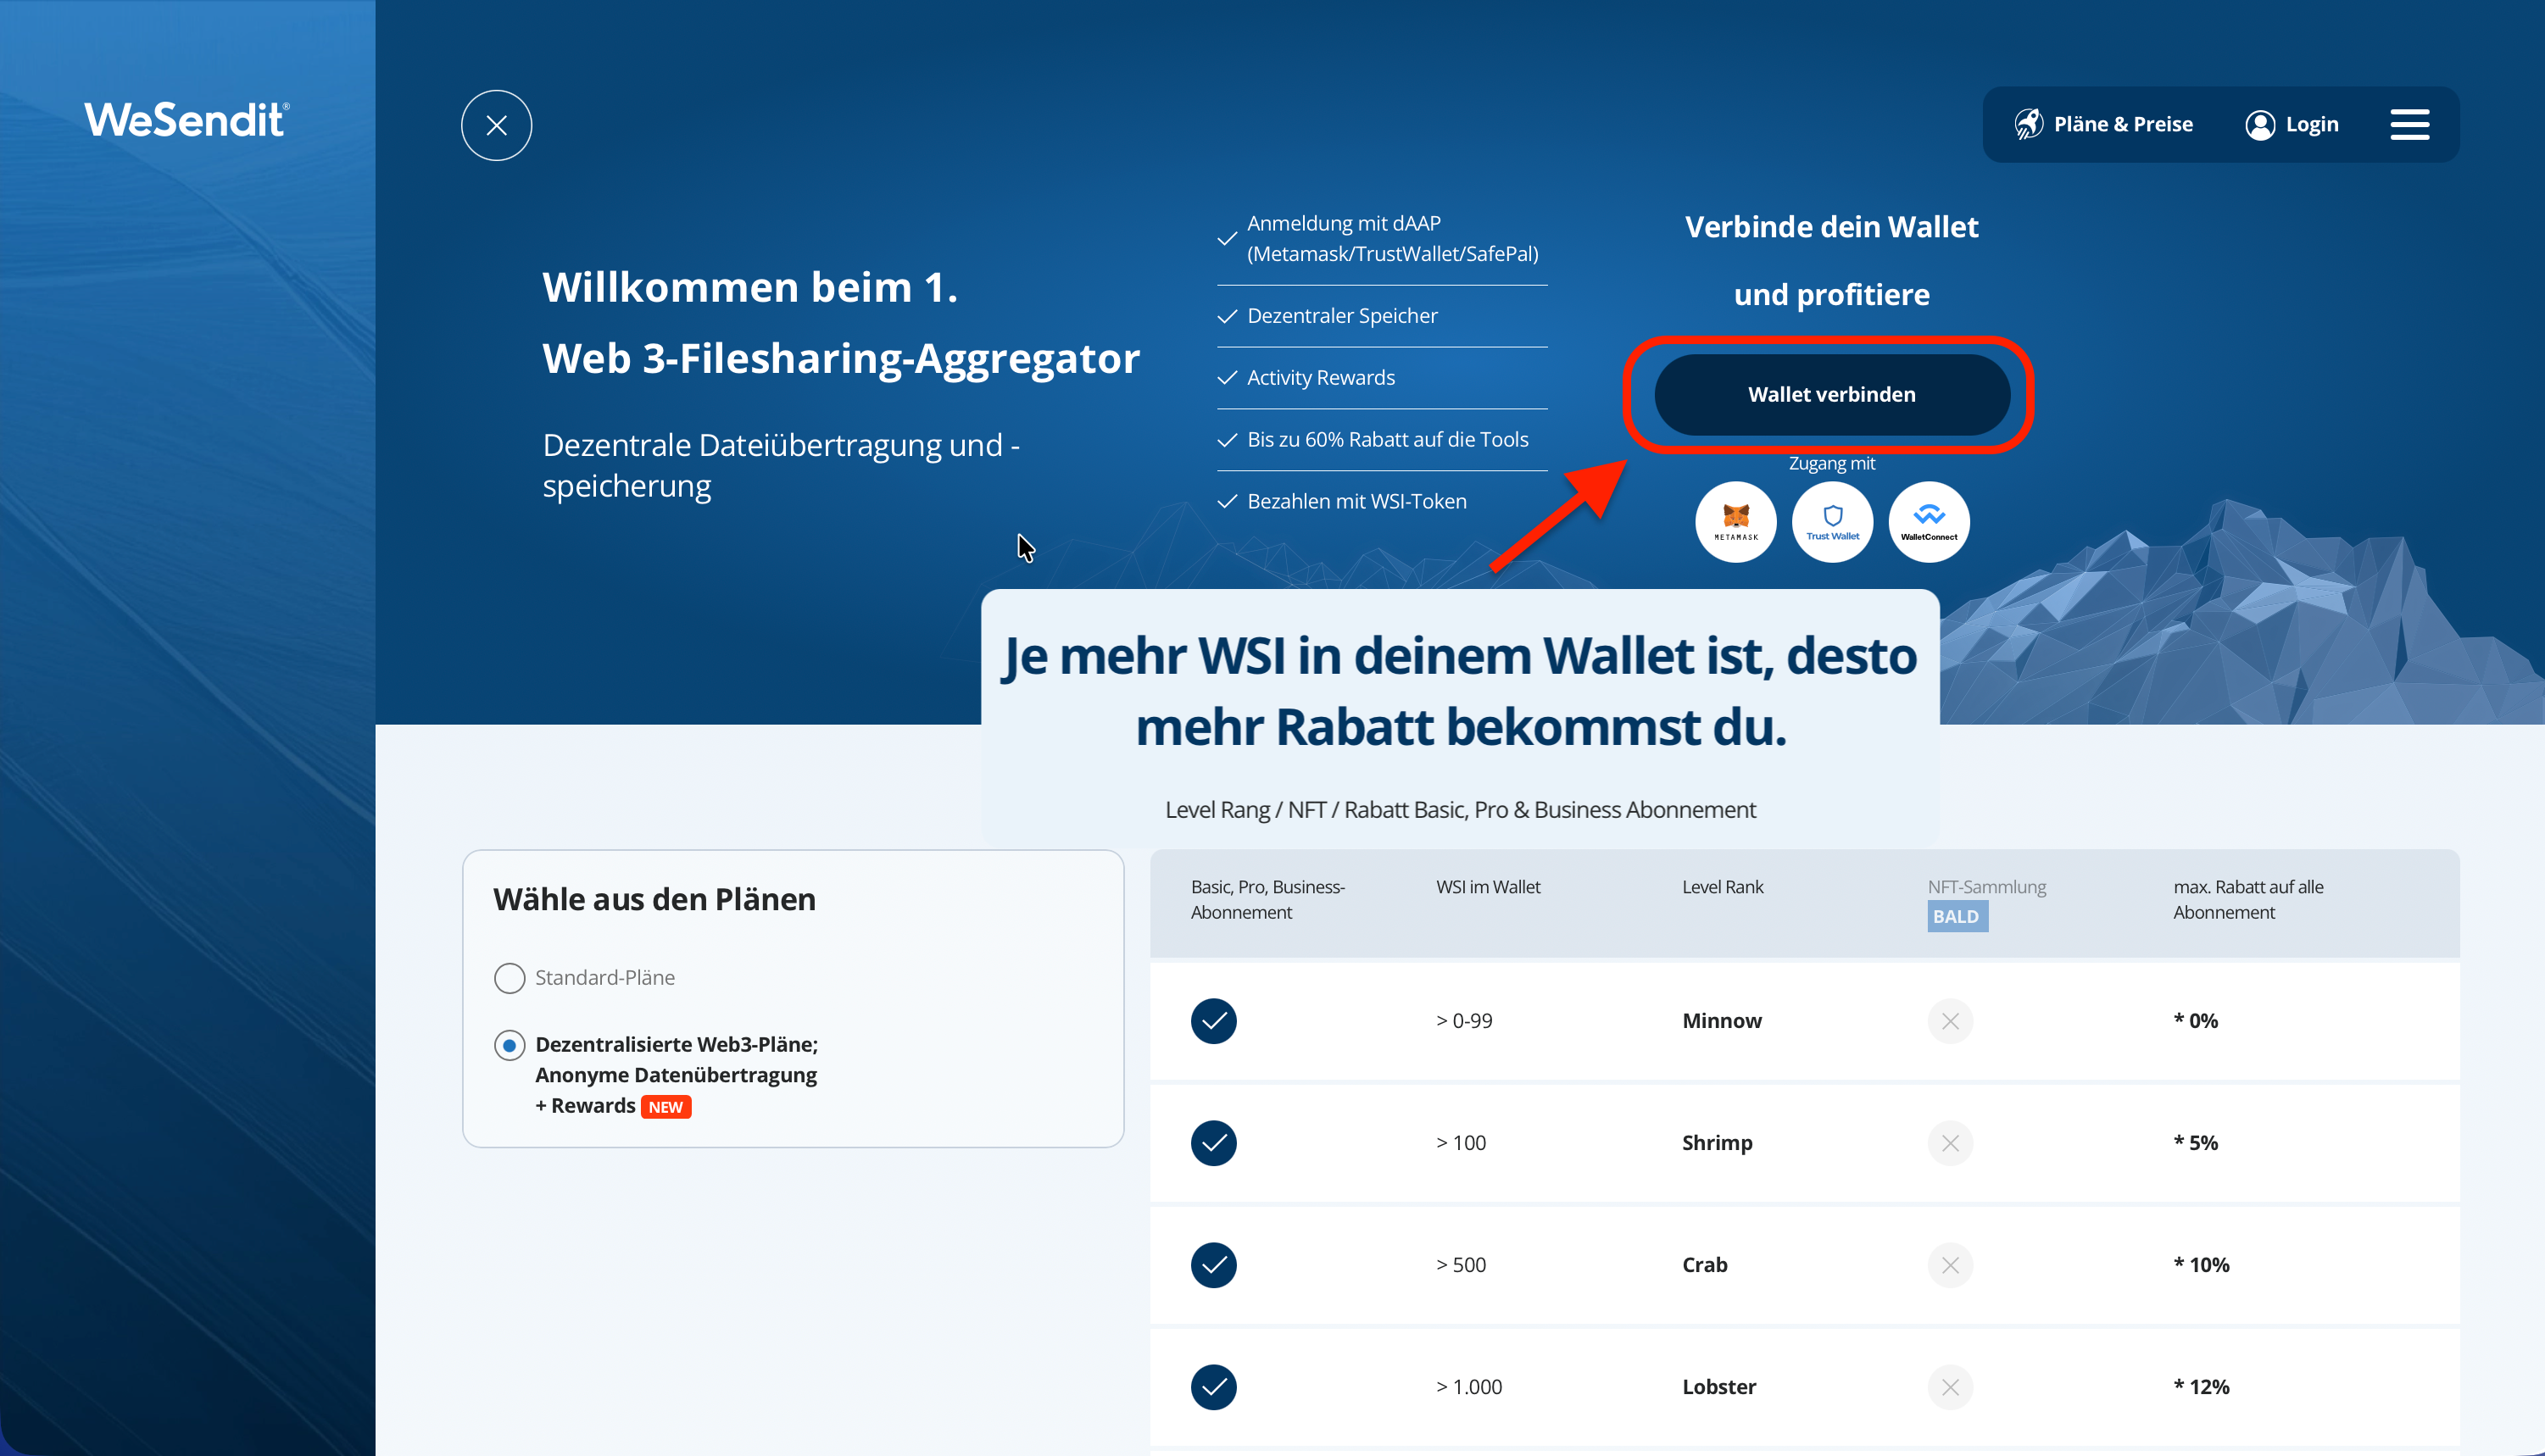
Task: Click the Login user icon
Action: [x=2259, y=125]
